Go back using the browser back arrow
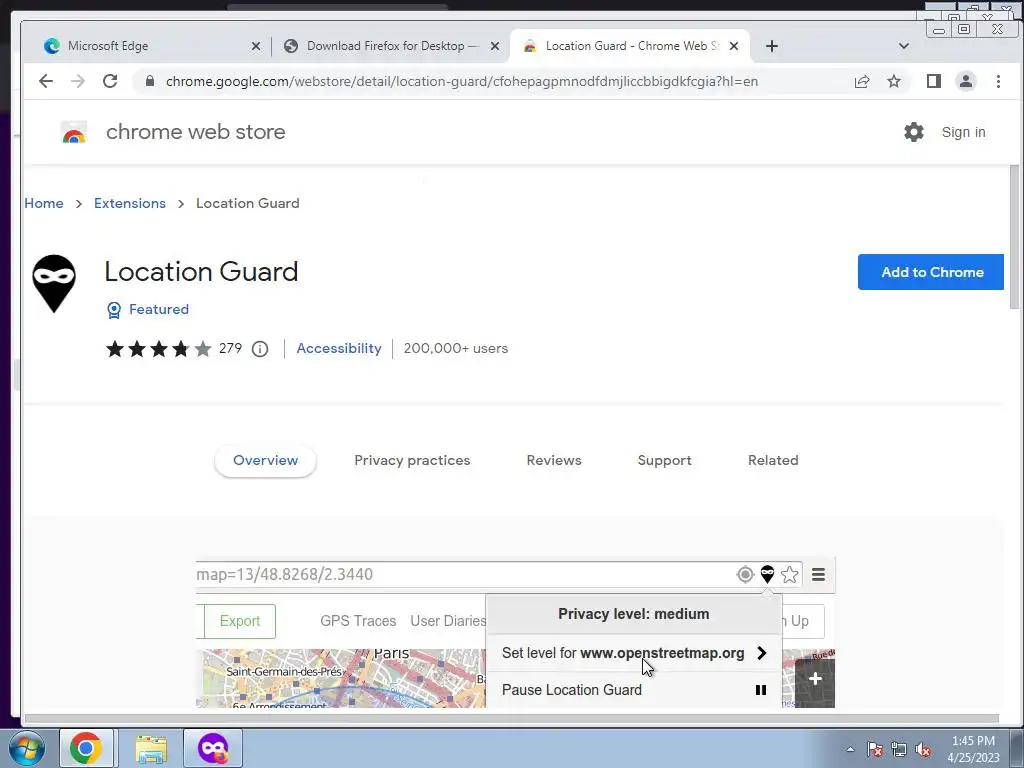 (46, 81)
